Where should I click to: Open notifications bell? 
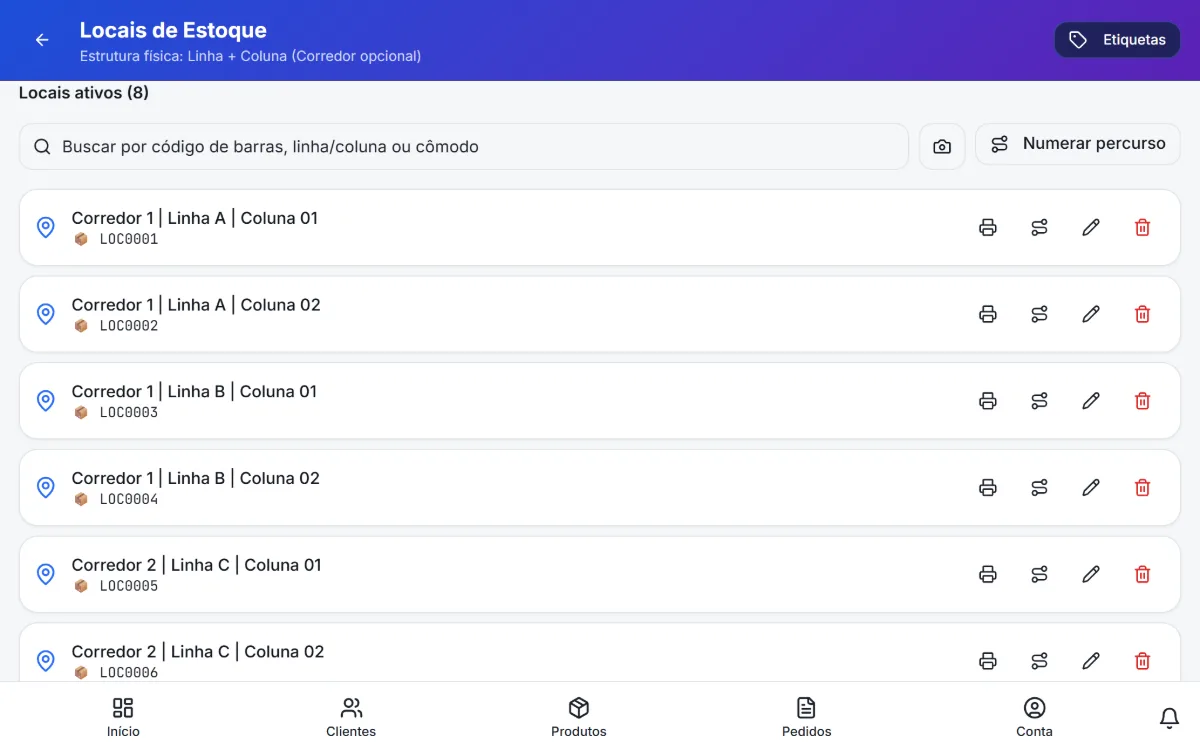tap(1169, 718)
